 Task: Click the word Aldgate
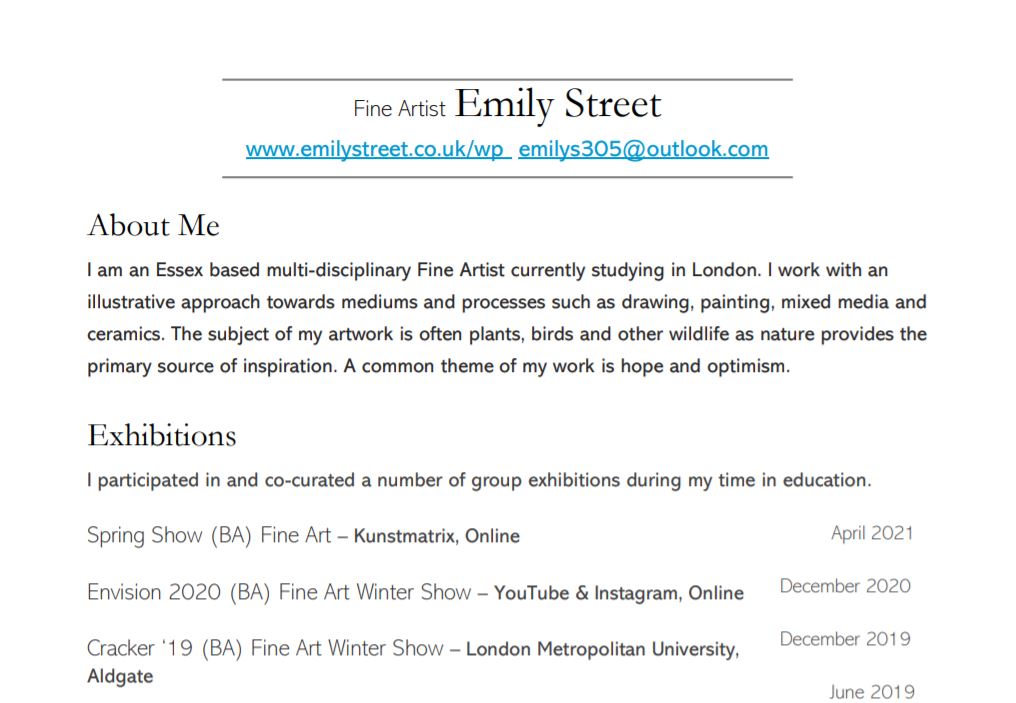pos(121,676)
